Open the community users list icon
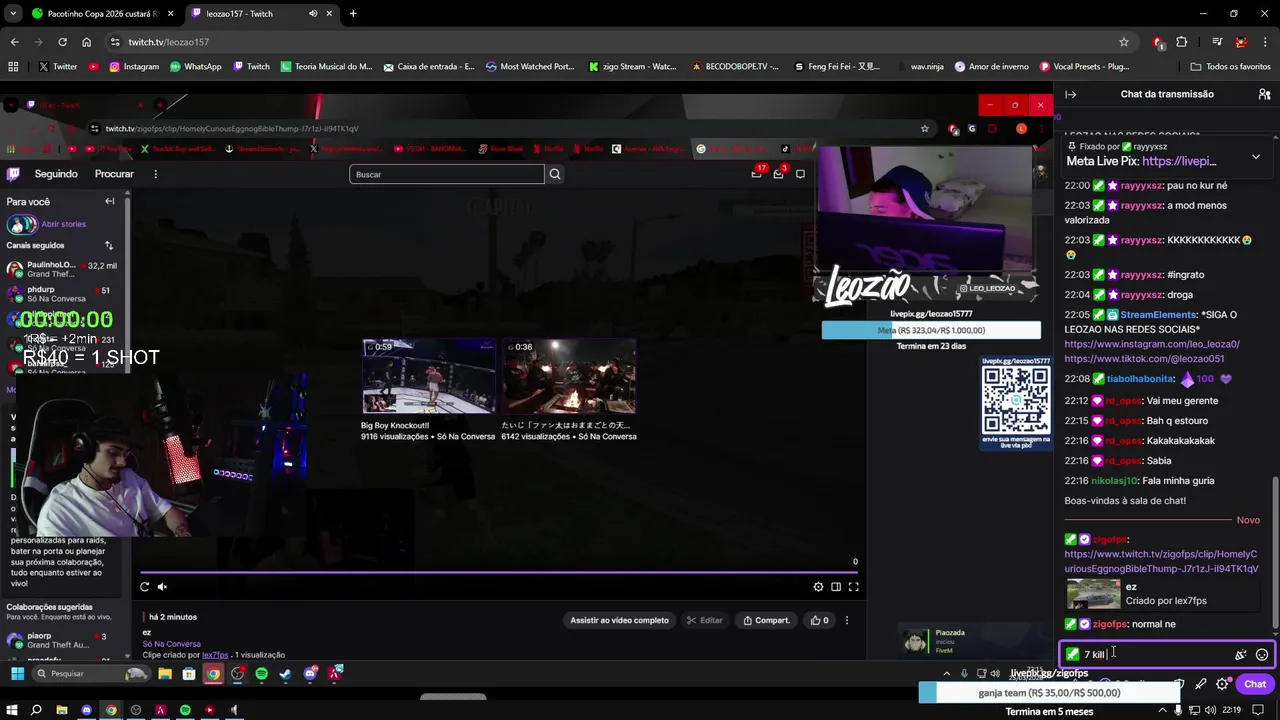The height and width of the screenshot is (720, 1280). (x=1264, y=94)
